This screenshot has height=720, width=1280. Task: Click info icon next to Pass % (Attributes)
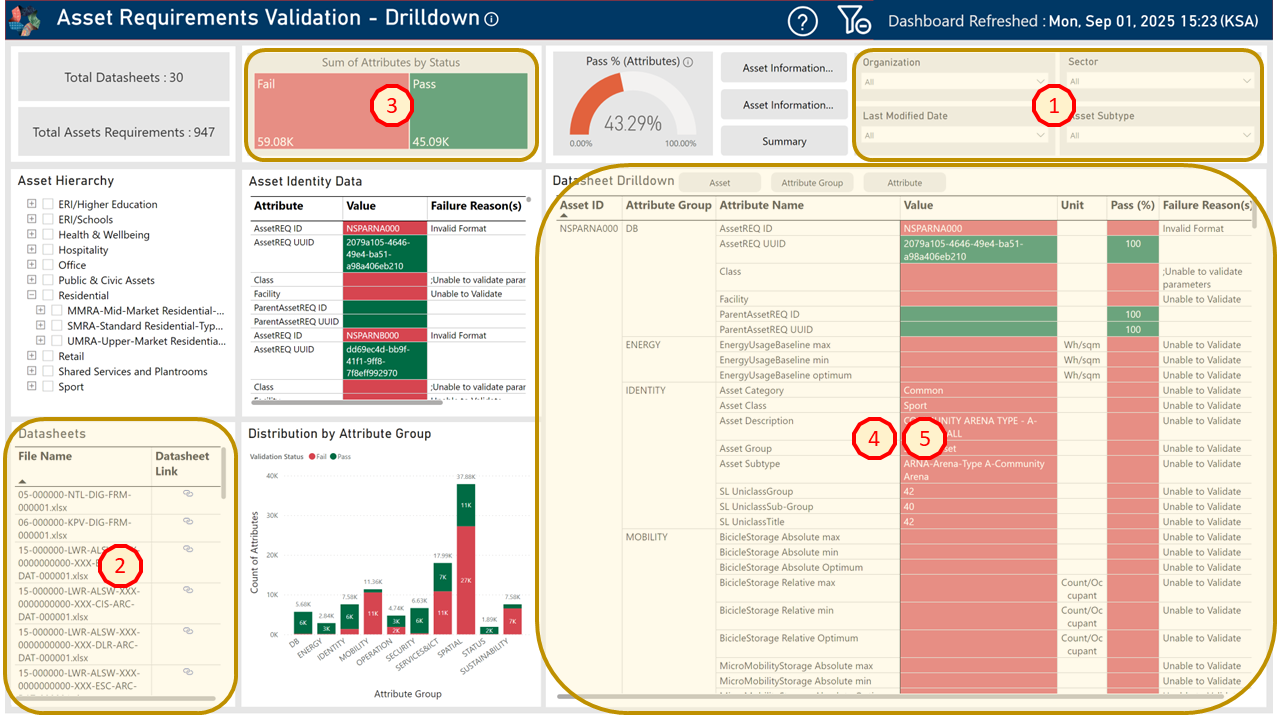(688, 62)
